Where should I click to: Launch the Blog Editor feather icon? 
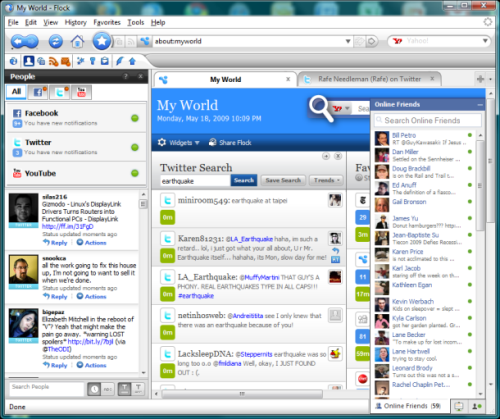(119, 61)
